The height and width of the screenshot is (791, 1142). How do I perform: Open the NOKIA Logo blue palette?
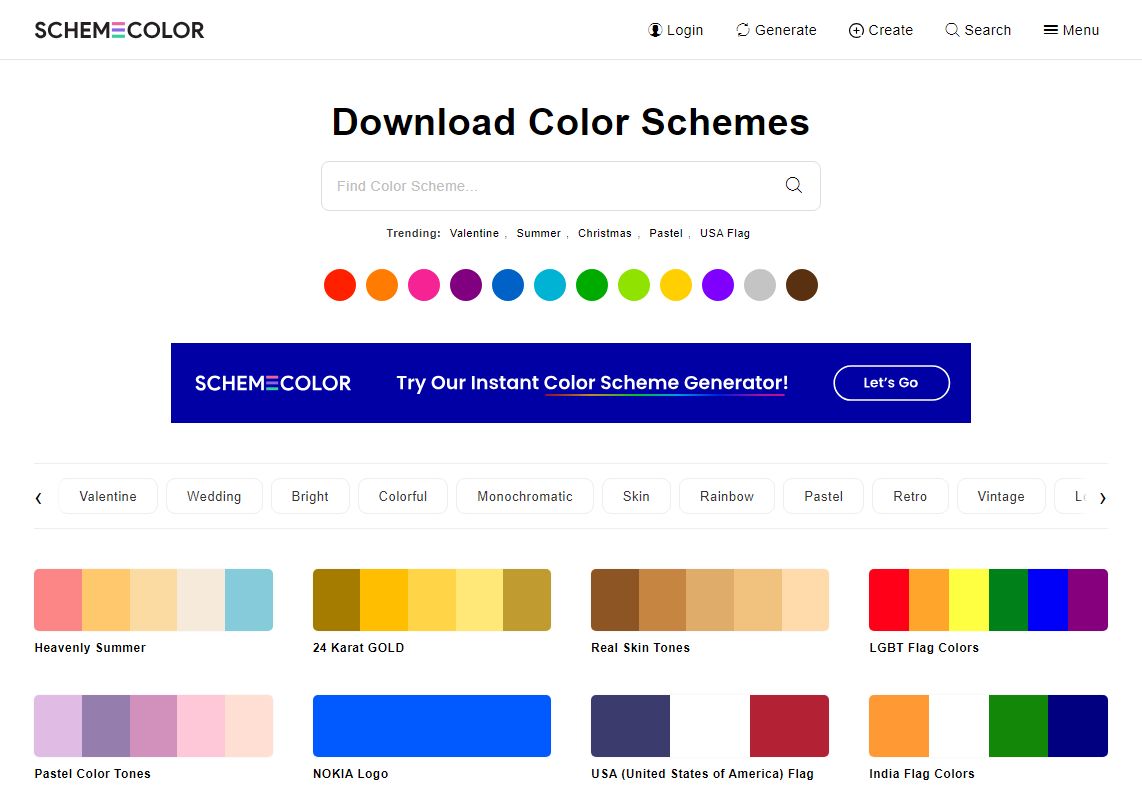coord(432,725)
